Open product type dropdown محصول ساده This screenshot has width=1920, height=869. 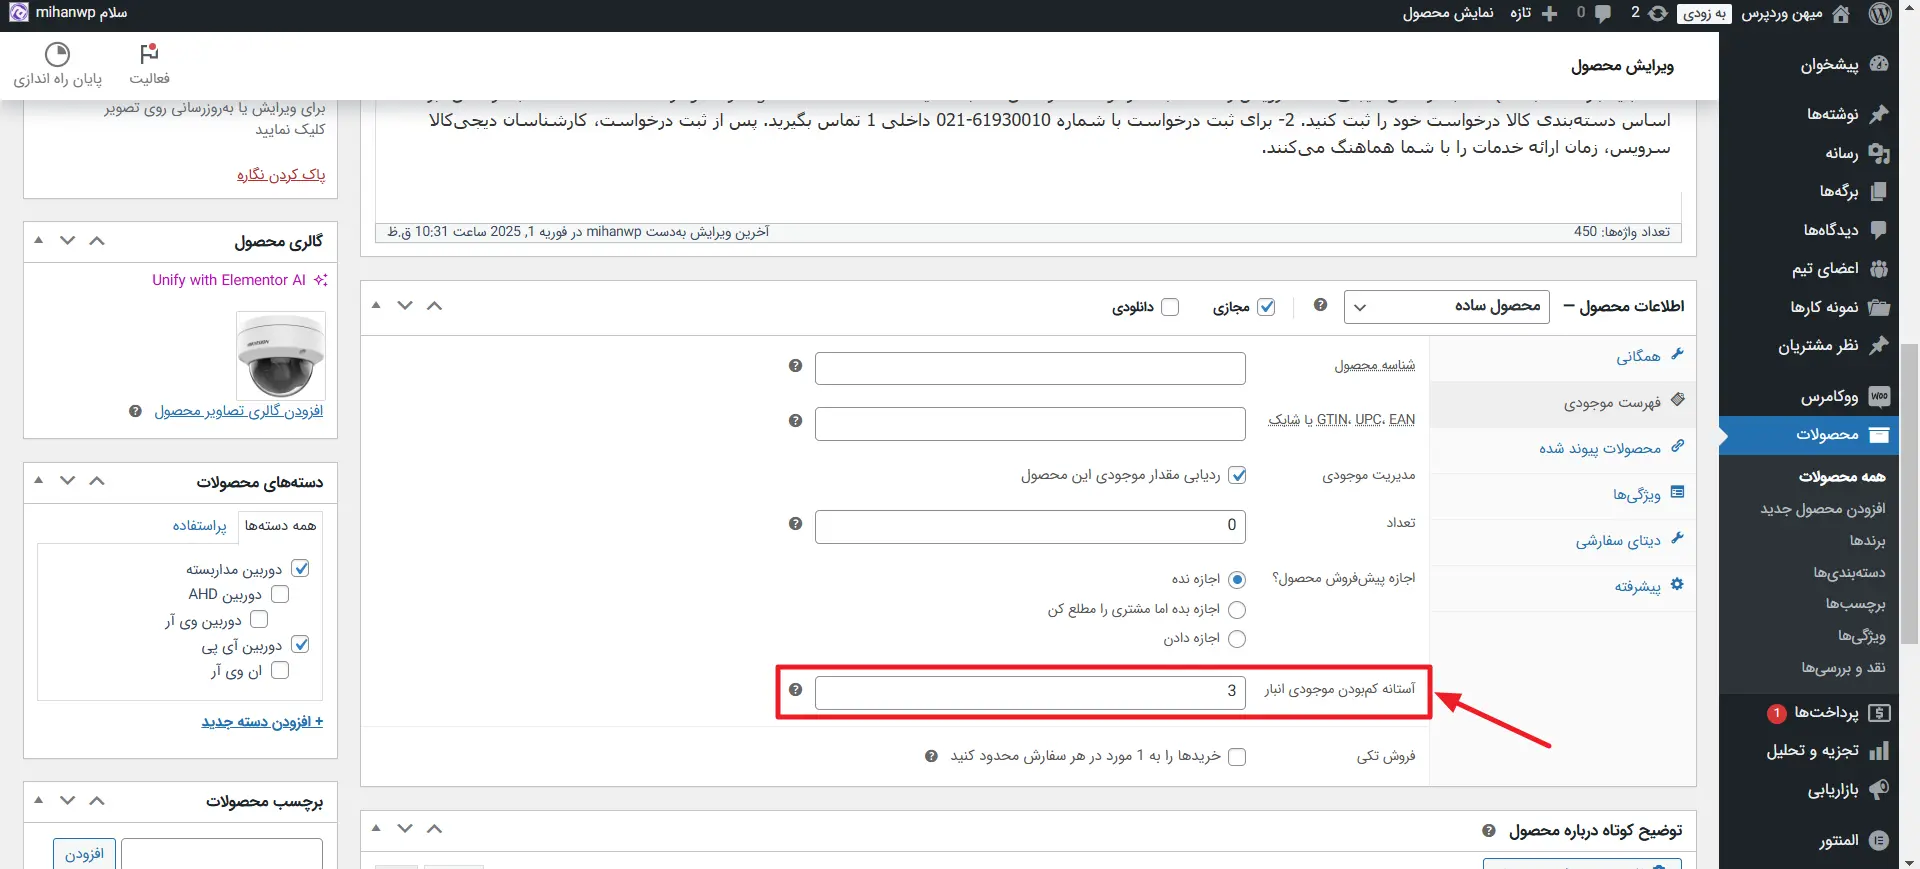pos(1447,306)
